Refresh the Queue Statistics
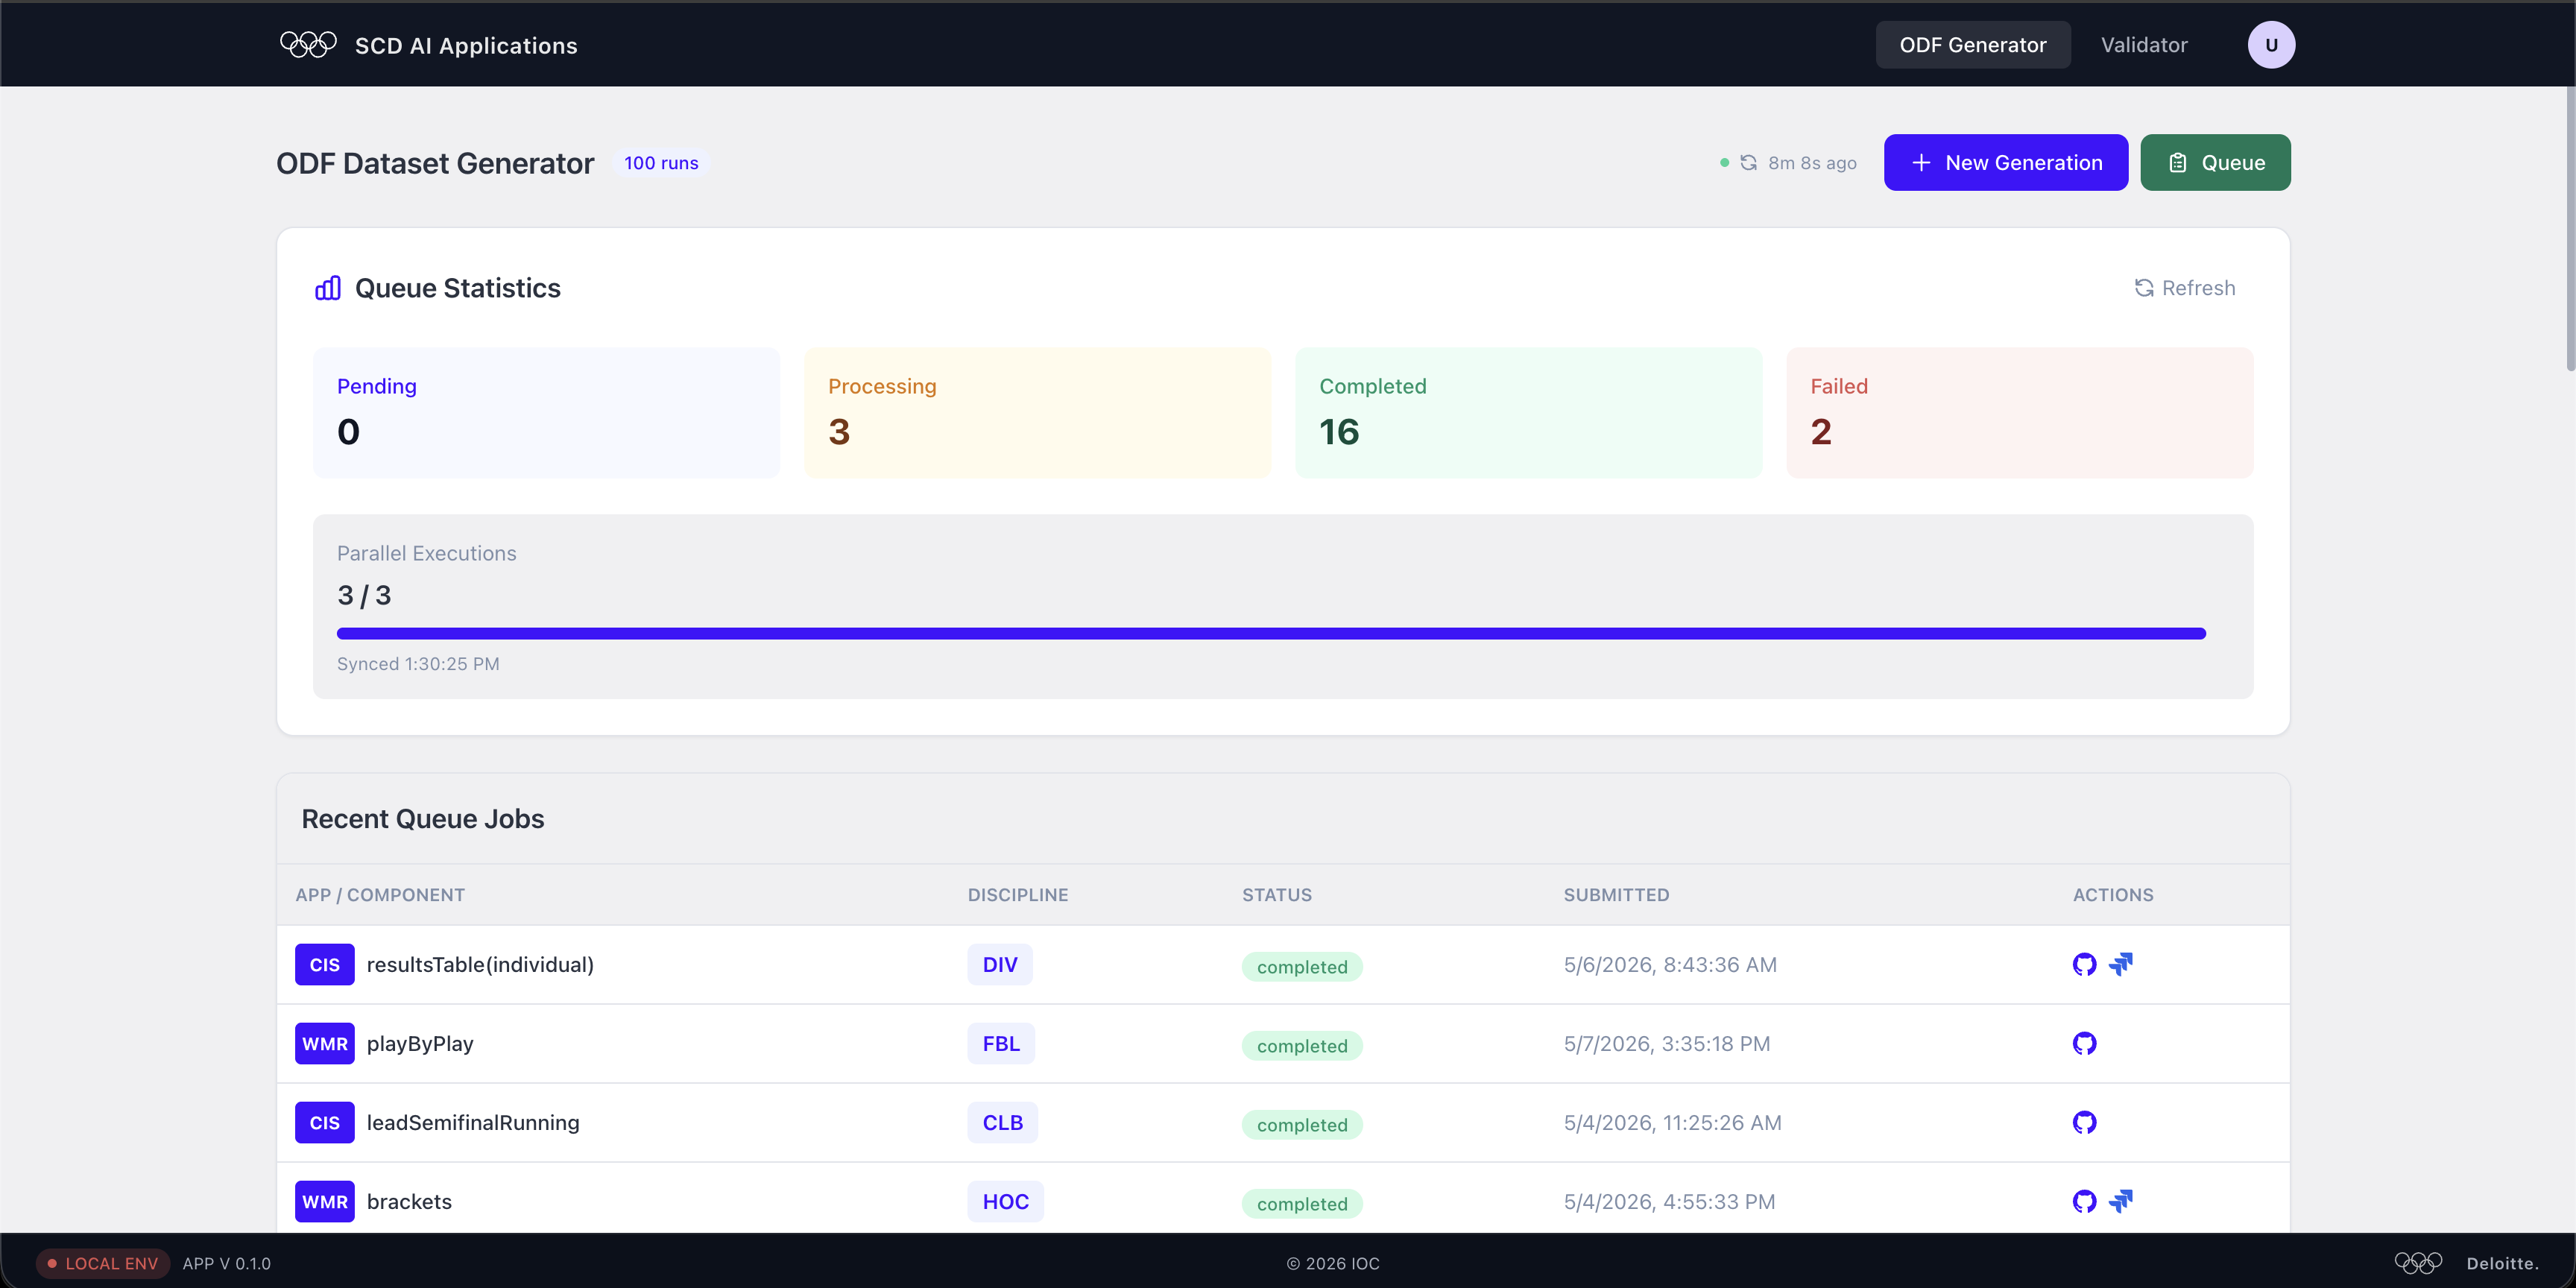The width and height of the screenshot is (2576, 1288). pyautogui.click(x=2185, y=288)
